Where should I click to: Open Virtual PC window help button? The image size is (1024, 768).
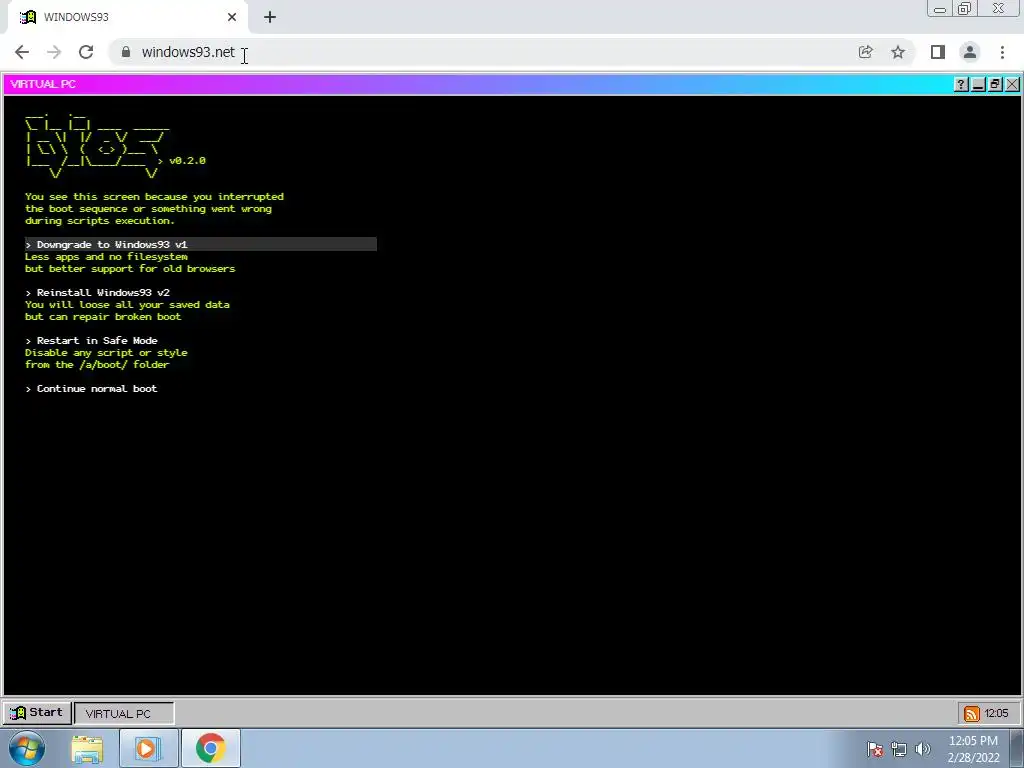(x=961, y=84)
